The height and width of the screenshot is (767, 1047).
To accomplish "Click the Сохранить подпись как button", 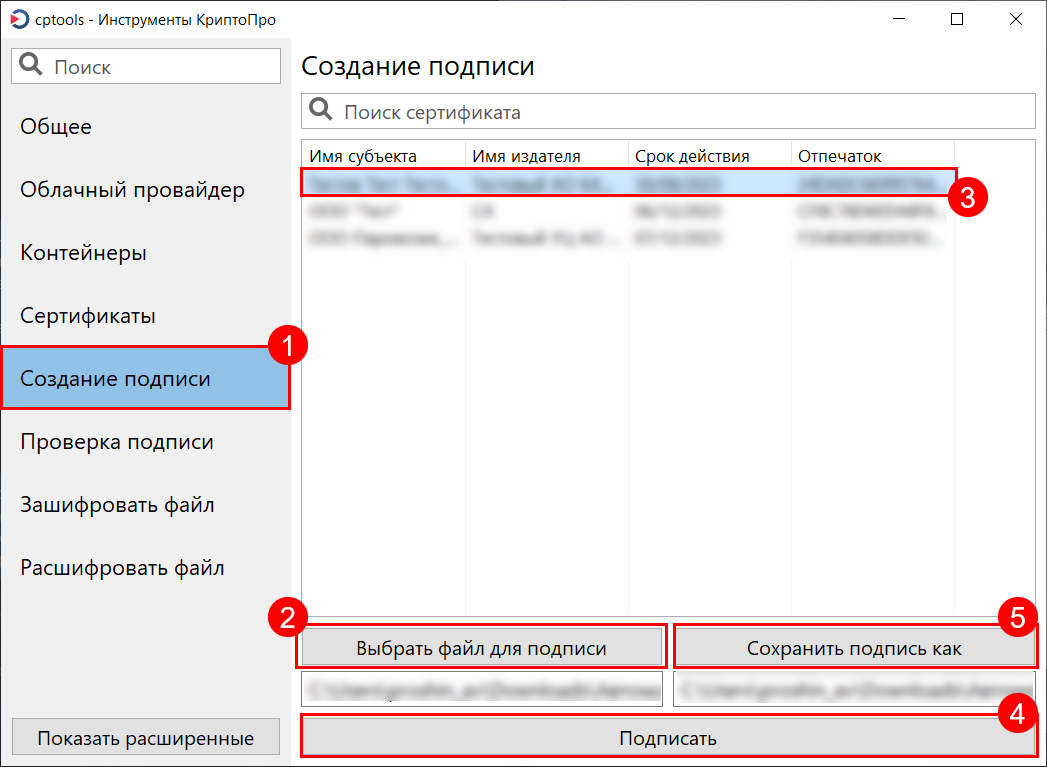I will 854,648.
